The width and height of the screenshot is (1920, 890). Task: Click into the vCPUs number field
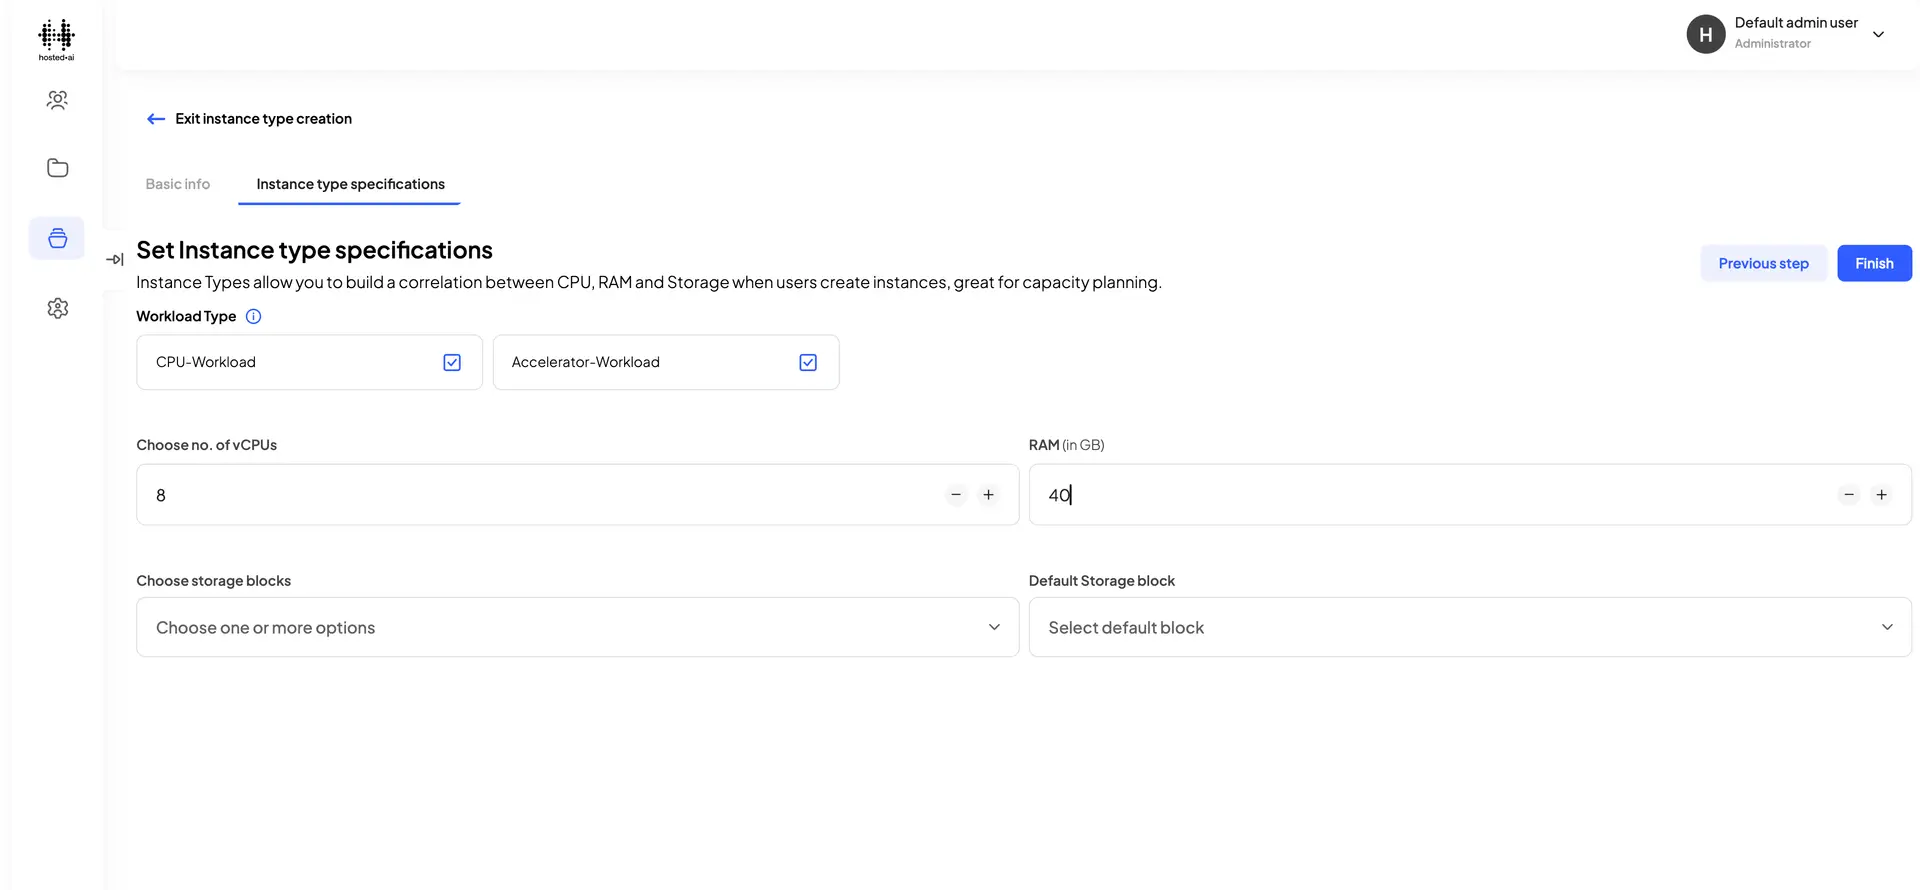[578, 495]
